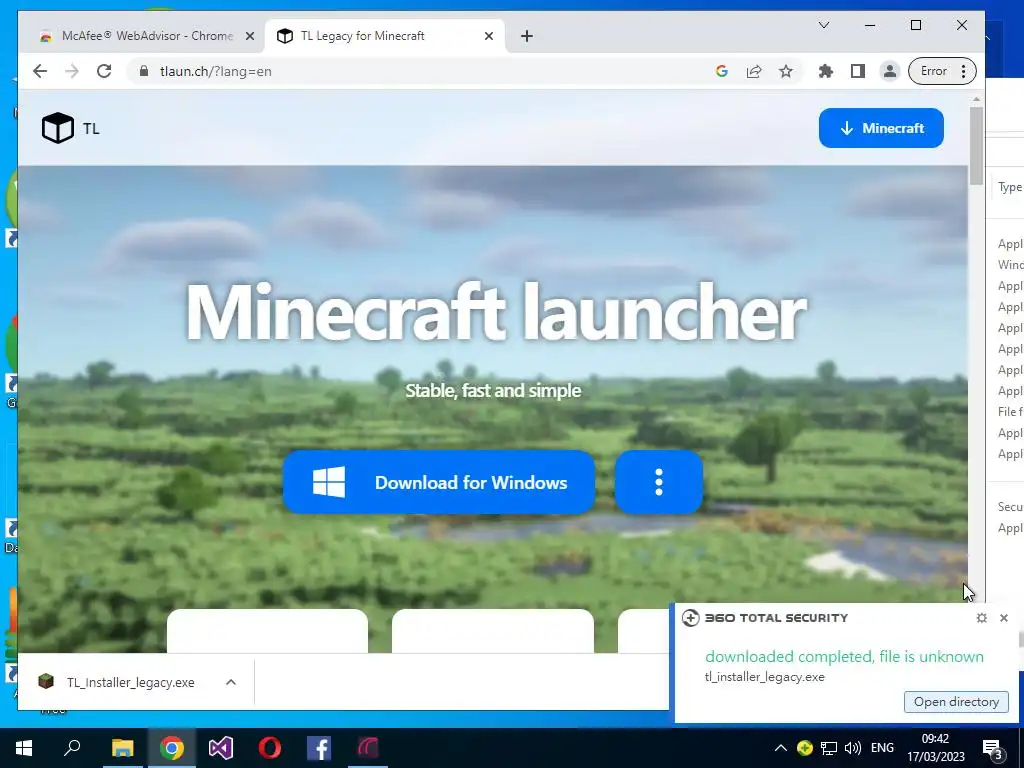
Task: Open the tab search dropdown chevron
Action: pyautogui.click(x=824, y=25)
